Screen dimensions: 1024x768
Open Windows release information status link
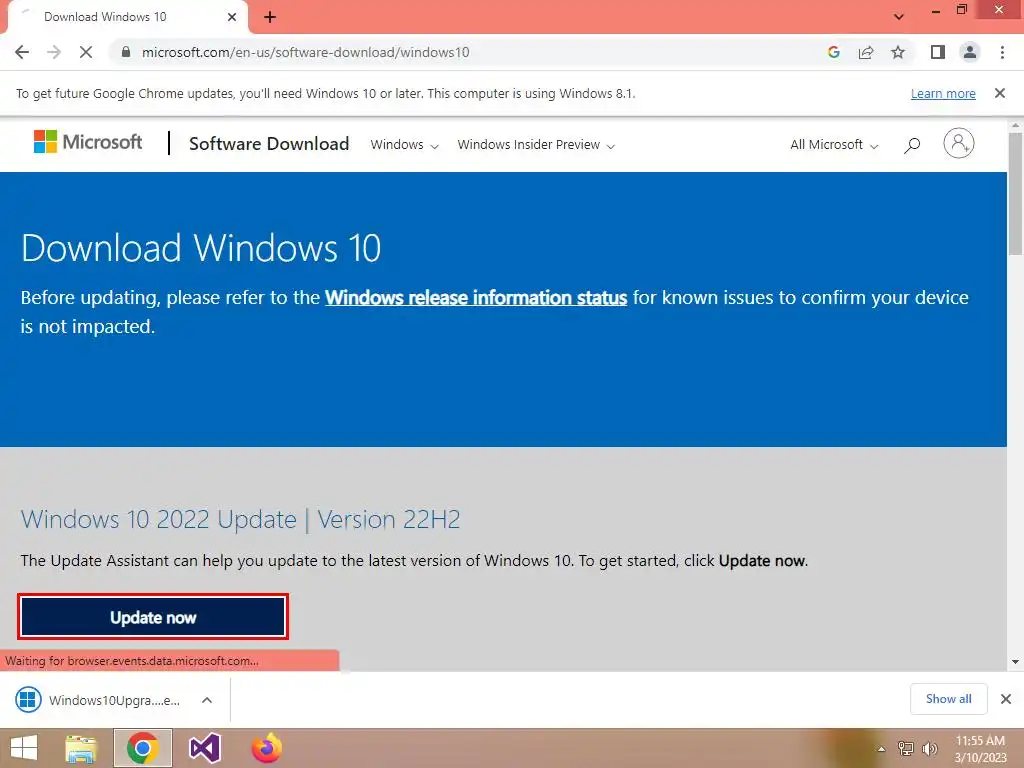tap(476, 298)
